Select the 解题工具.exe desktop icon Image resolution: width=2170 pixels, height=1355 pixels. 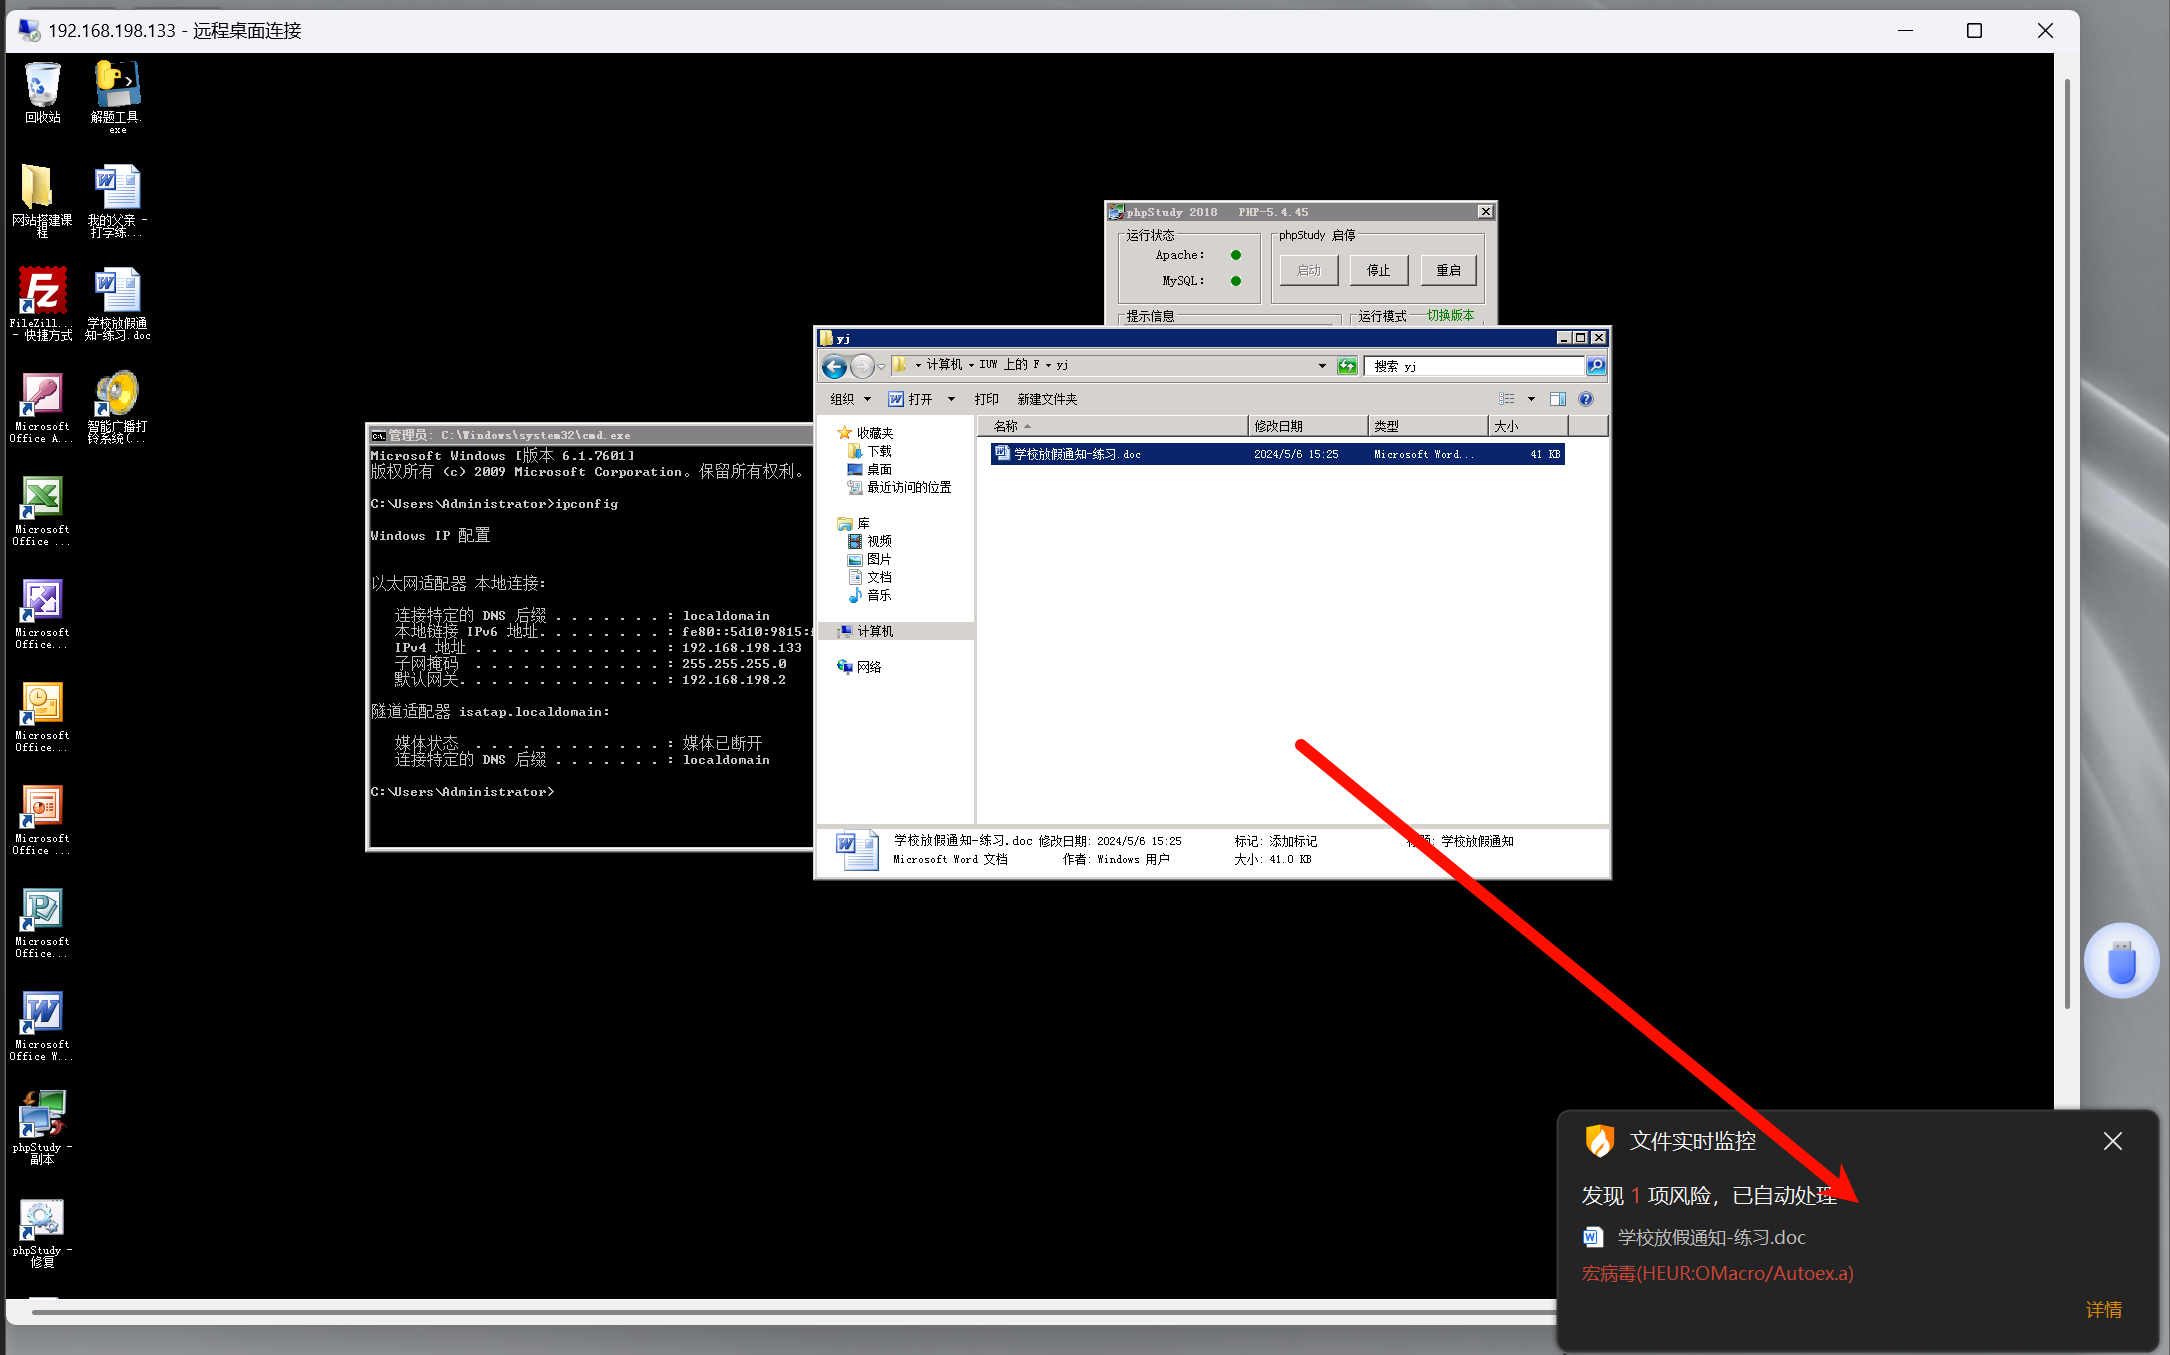pyautogui.click(x=117, y=96)
